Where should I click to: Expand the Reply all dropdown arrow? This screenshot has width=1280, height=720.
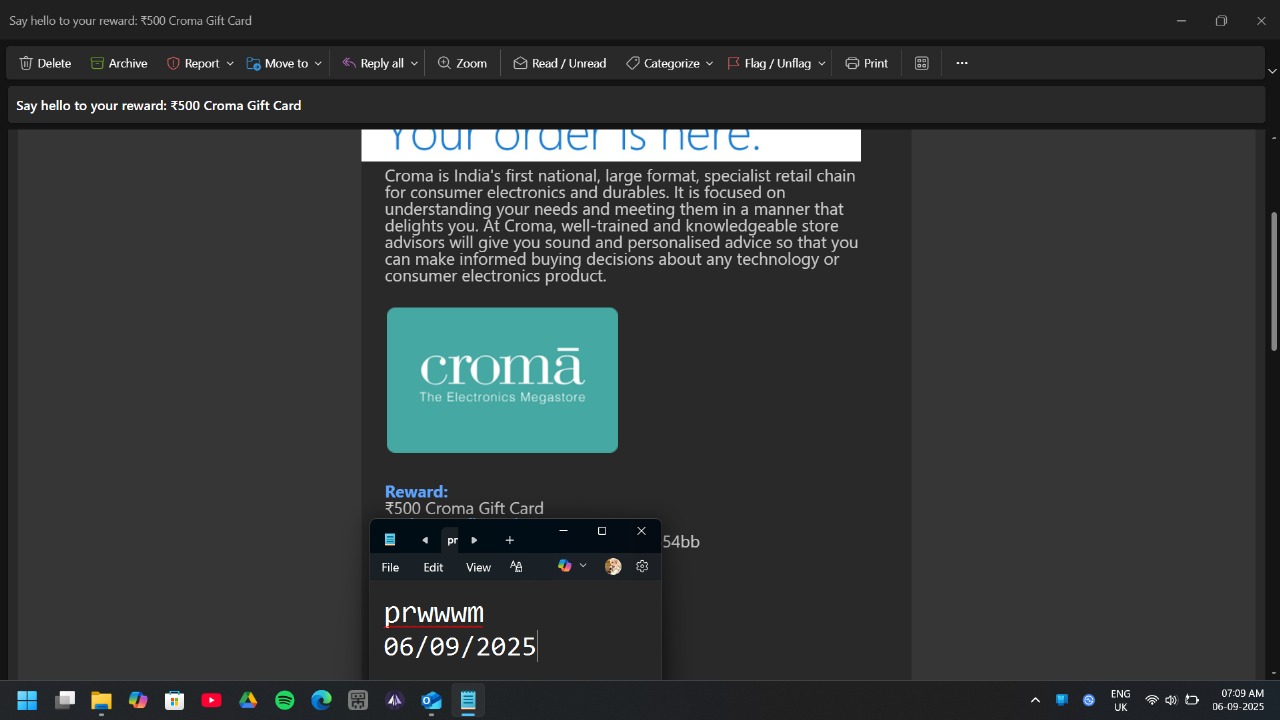pyautogui.click(x=414, y=63)
